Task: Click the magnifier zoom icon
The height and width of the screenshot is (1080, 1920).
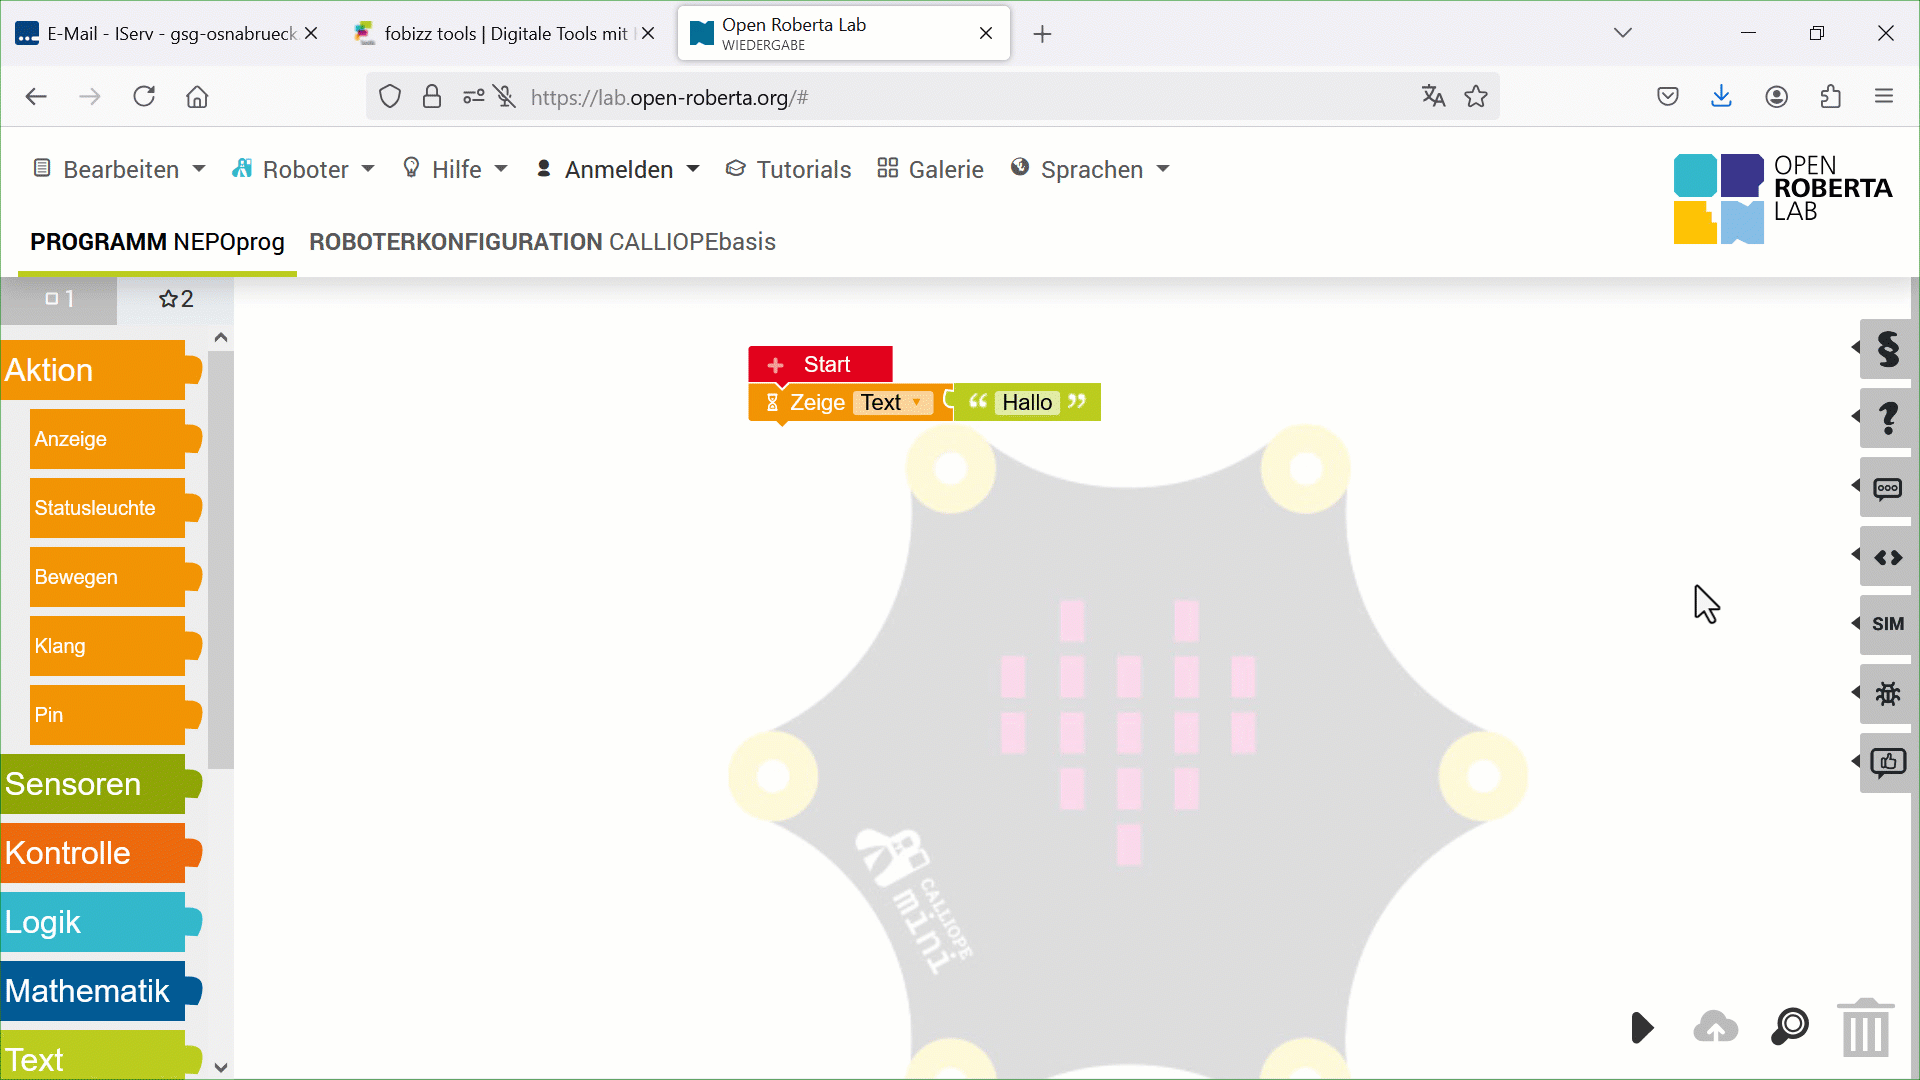Action: 1790,1027
